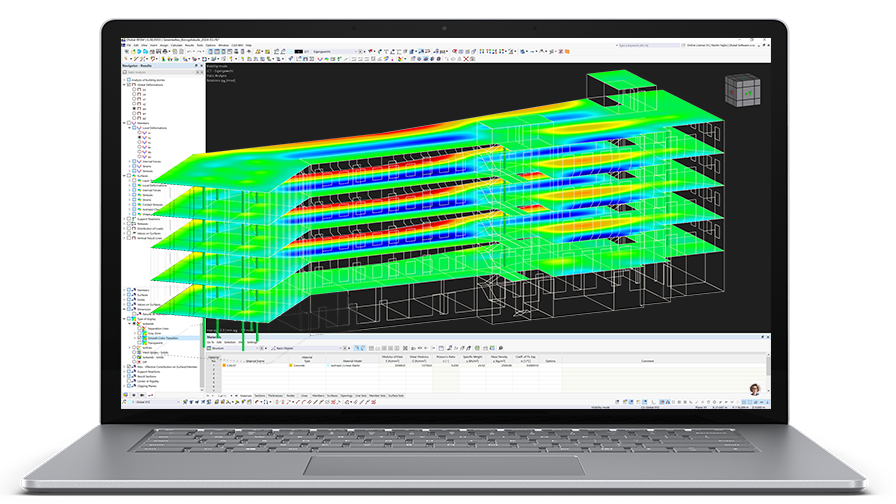Open the Help menu
The height and width of the screenshot is (504, 896).
[249, 45]
